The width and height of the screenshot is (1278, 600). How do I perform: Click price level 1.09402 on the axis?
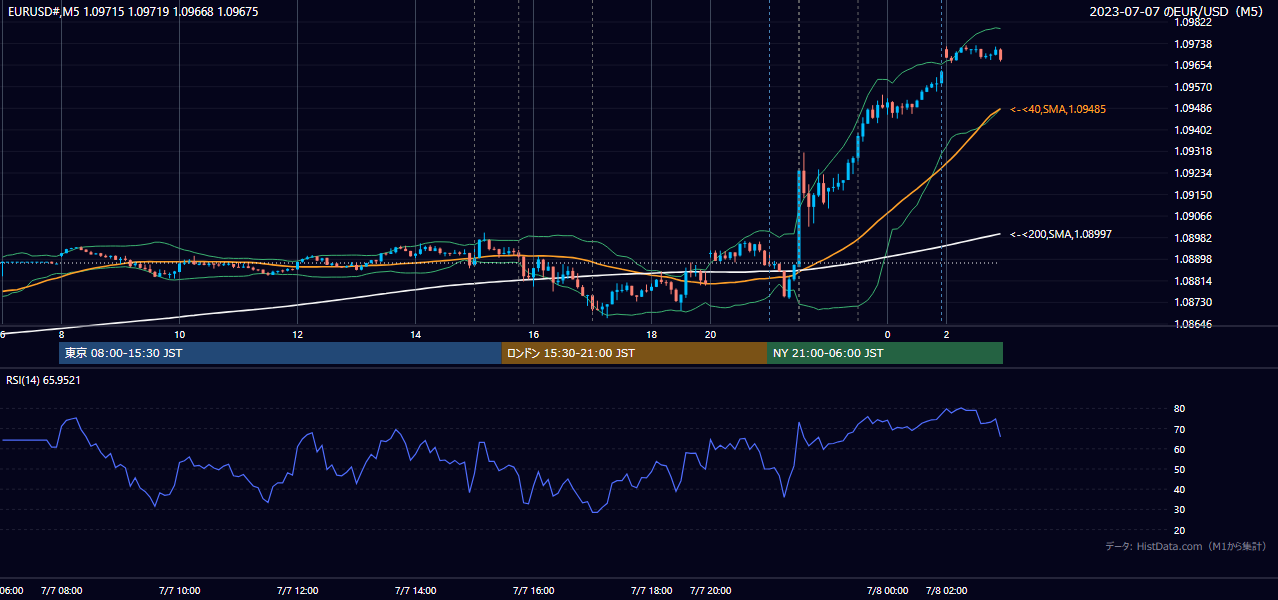point(1193,130)
